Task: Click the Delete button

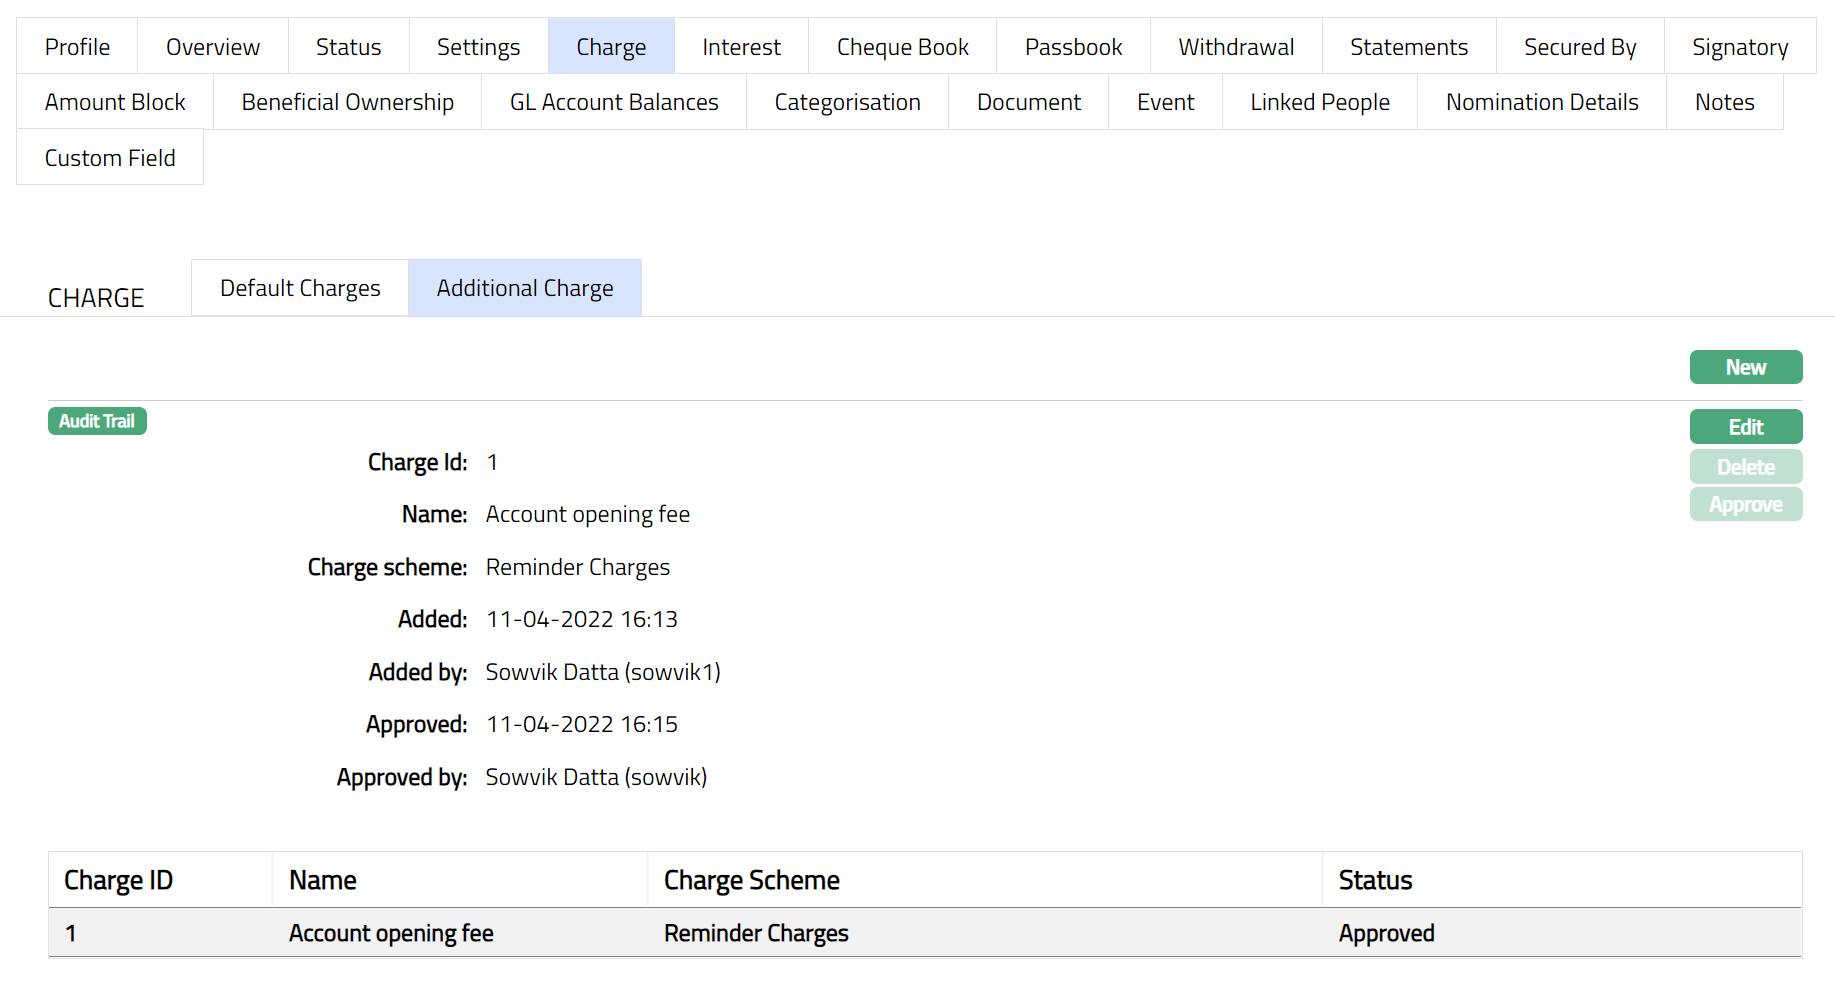Action: 1745,467
